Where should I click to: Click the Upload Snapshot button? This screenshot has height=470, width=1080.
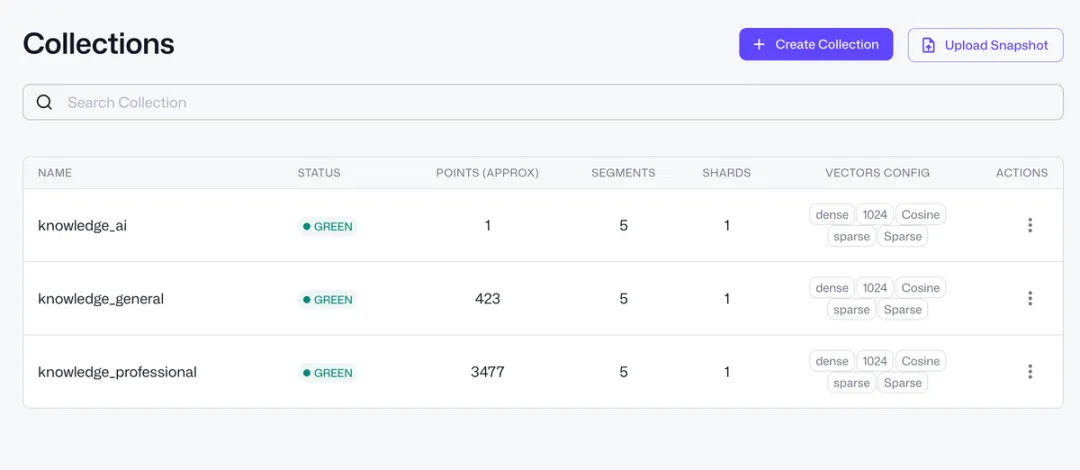point(985,45)
